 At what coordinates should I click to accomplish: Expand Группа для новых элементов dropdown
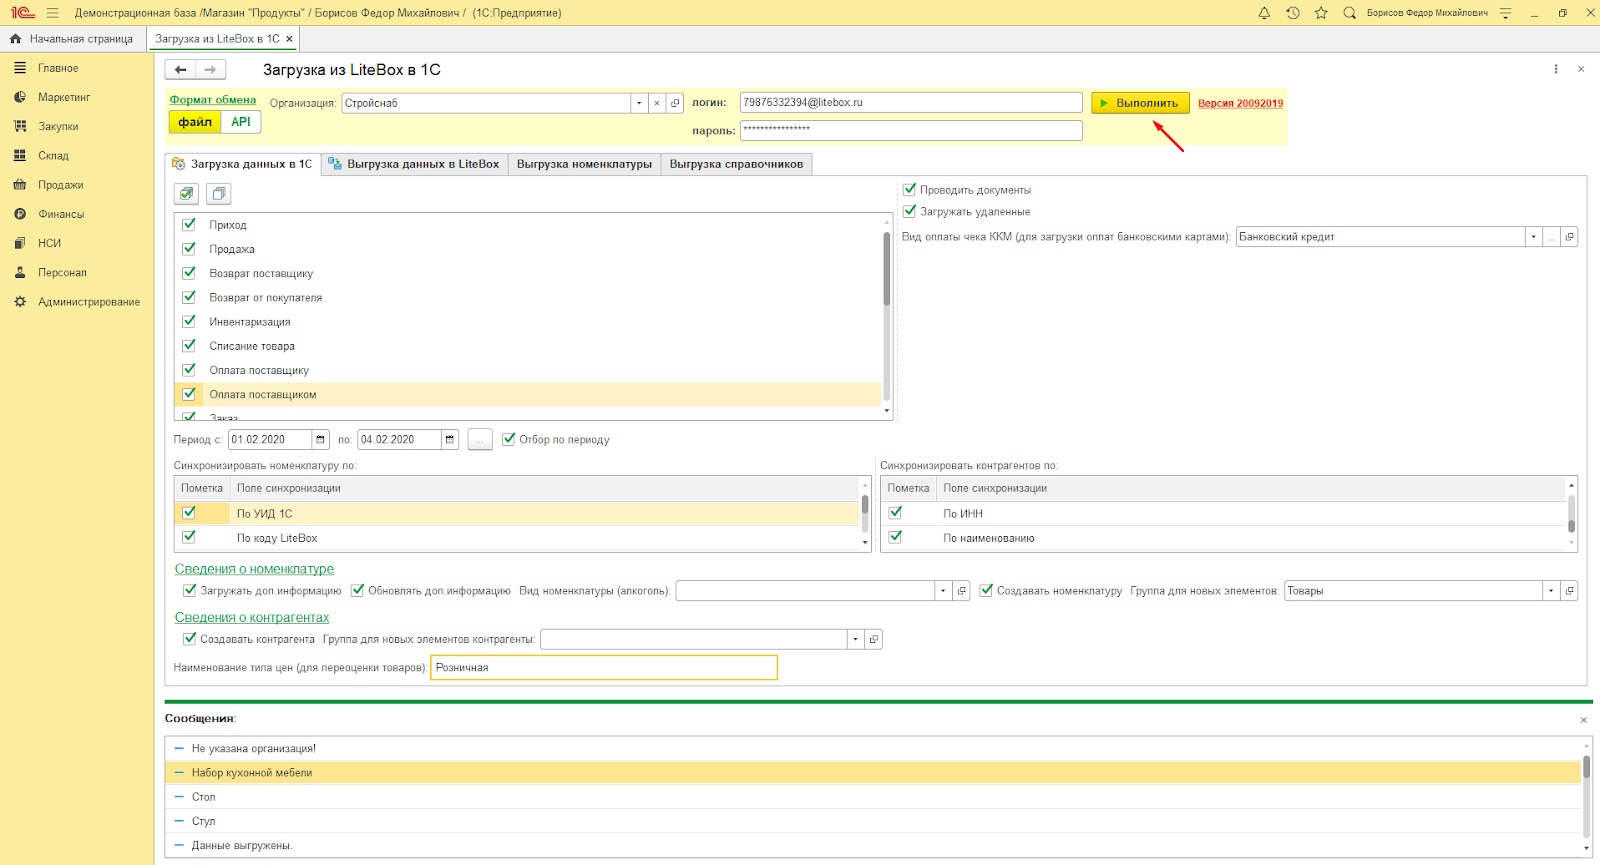pyautogui.click(x=1551, y=591)
